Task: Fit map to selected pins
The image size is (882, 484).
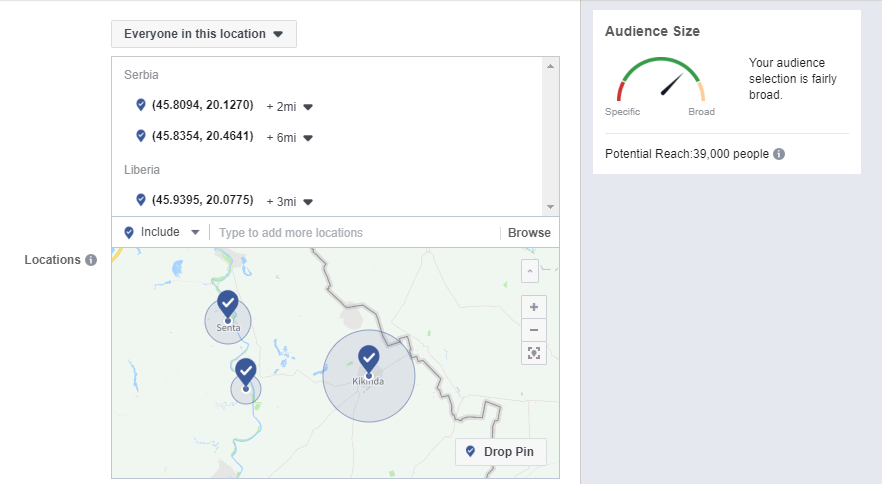Action: [533, 353]
